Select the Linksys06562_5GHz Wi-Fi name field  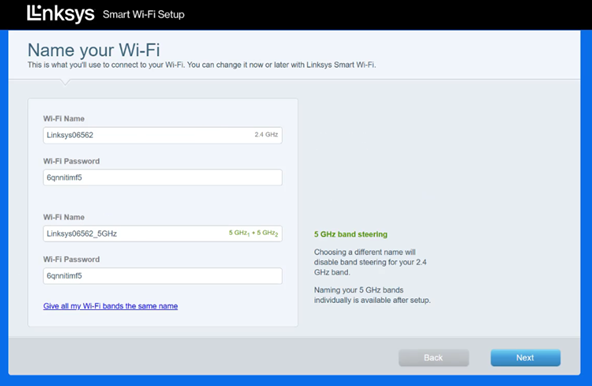click(163, 234)
